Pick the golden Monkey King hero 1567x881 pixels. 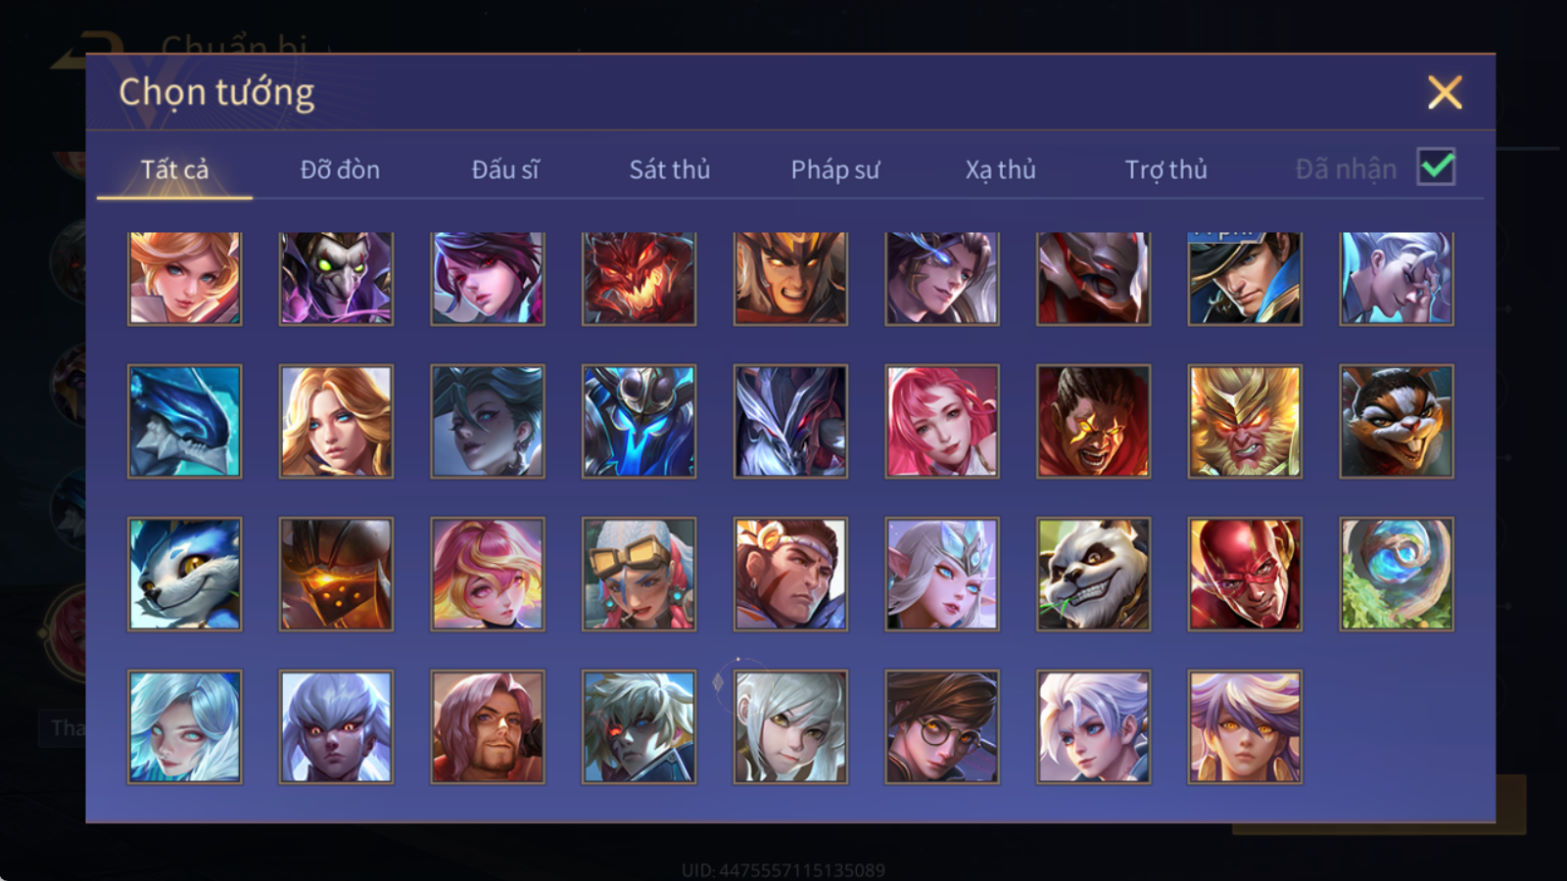[x=1245, y=421]
